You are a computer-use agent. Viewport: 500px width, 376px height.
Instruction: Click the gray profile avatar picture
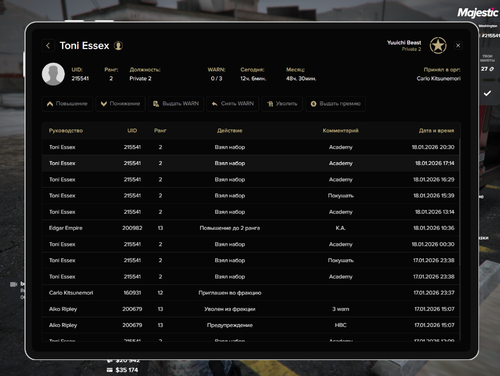click(53, 74)
